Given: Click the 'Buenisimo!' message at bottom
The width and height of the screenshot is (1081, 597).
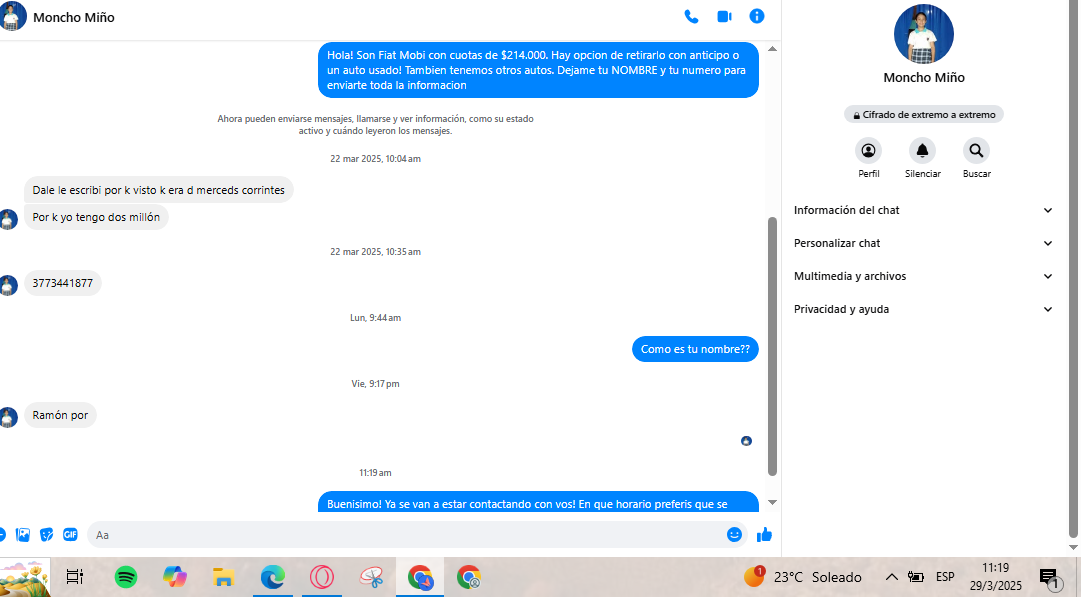Looking at the screenshot, I should [538, 502].
